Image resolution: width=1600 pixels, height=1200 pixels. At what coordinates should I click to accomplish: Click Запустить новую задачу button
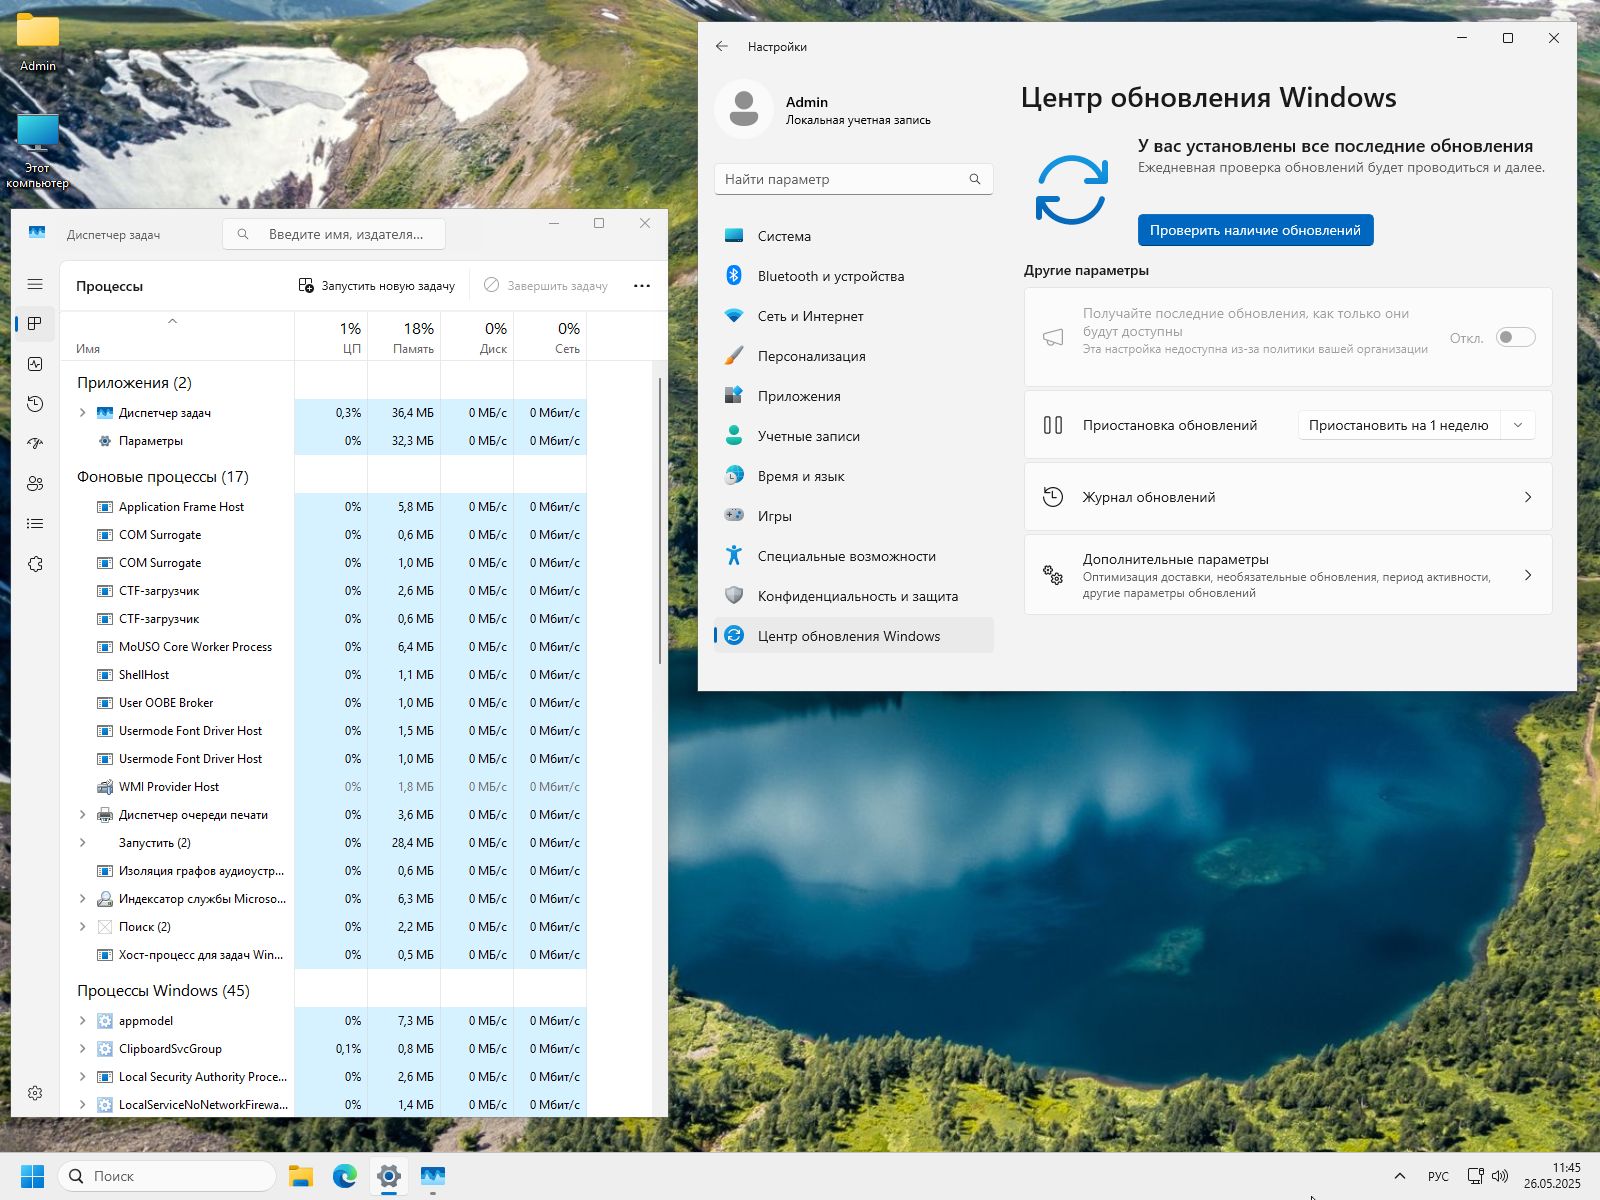377,286
